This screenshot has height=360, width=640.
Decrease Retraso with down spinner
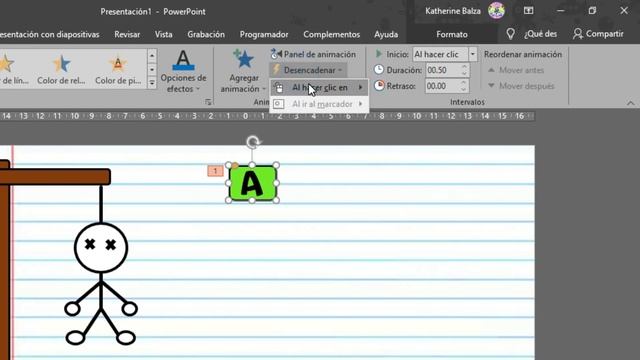point(464,90)
